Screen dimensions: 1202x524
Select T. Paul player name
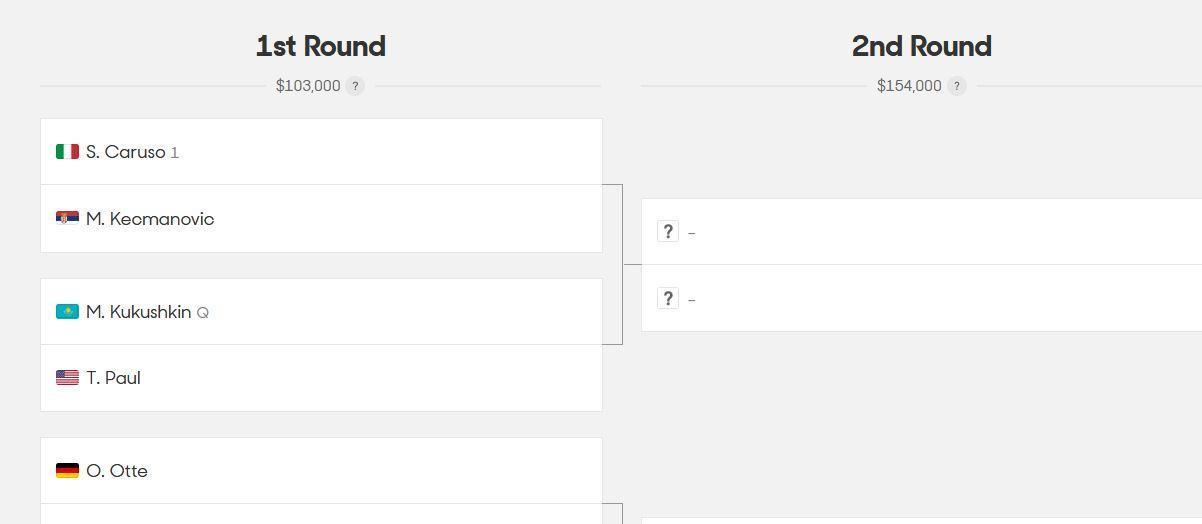click(113, 378)
